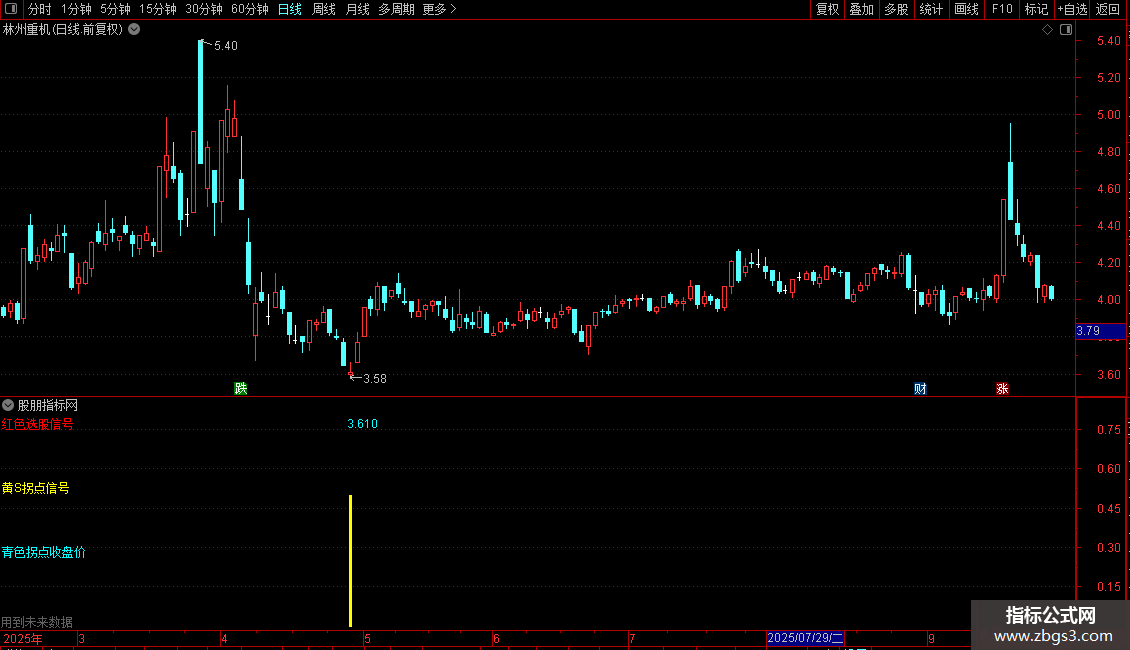
Task: Activate the 画线 drawing tool
Action: click(966, 9)
